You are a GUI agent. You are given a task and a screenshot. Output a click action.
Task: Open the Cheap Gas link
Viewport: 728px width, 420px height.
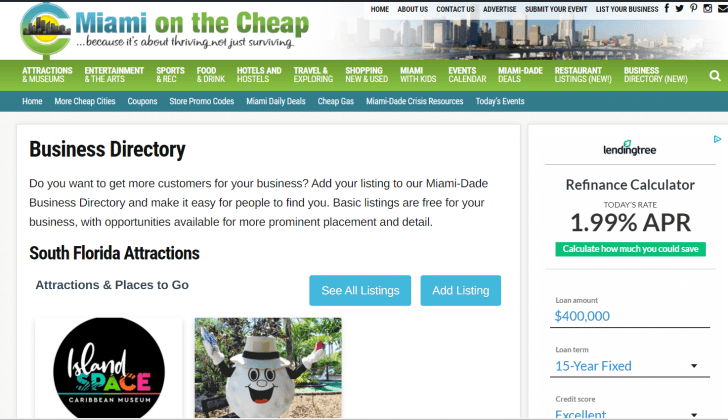point(336,101)
